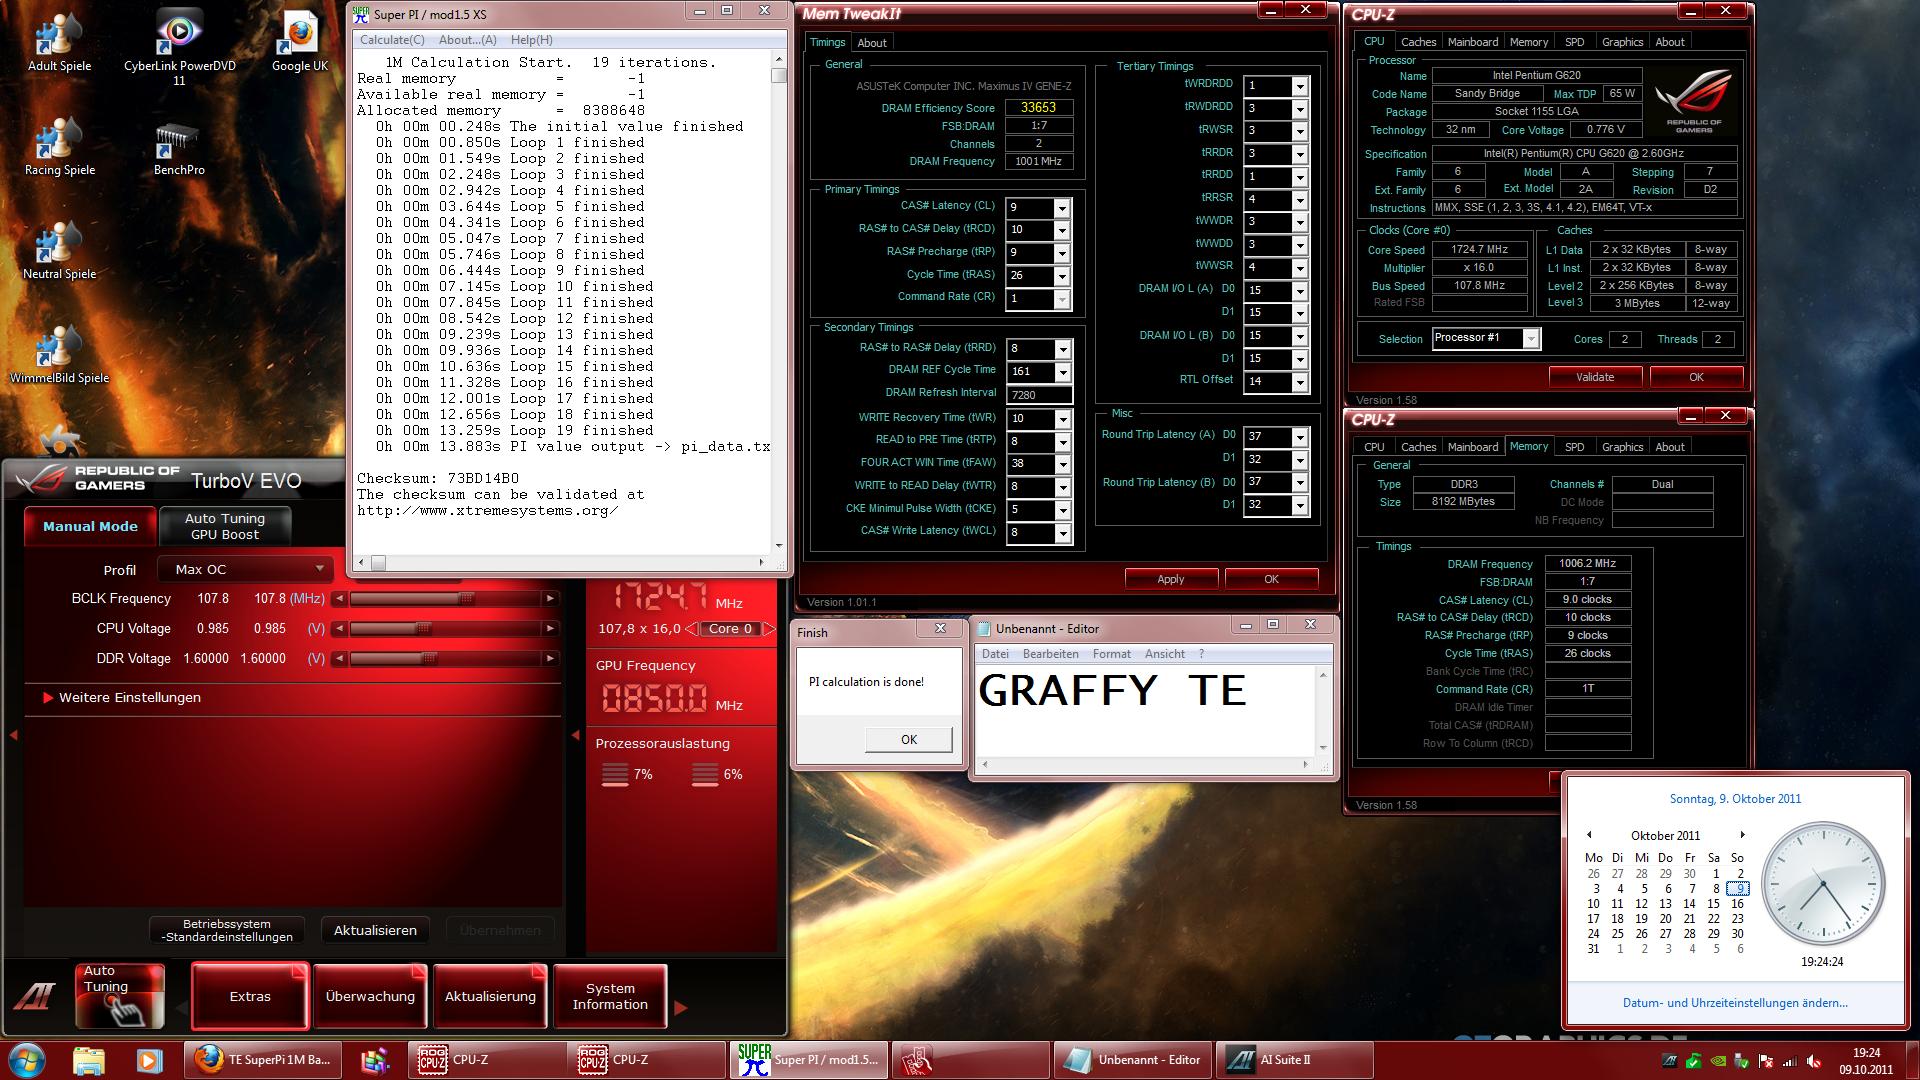
Task: Click the Safely Remove Hardware tray icon
Action: click(x=1741, y=1061)
